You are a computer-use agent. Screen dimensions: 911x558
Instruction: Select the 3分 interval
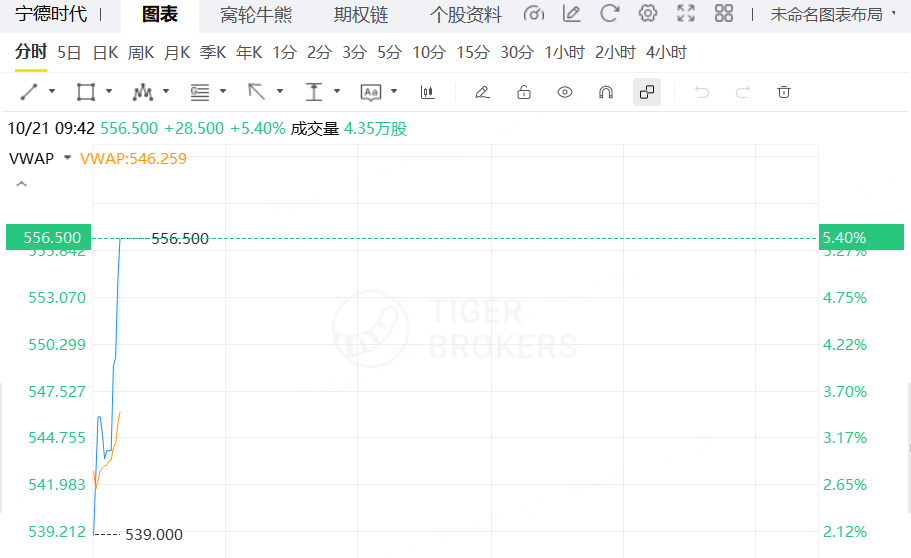click(x=354, y=53)
